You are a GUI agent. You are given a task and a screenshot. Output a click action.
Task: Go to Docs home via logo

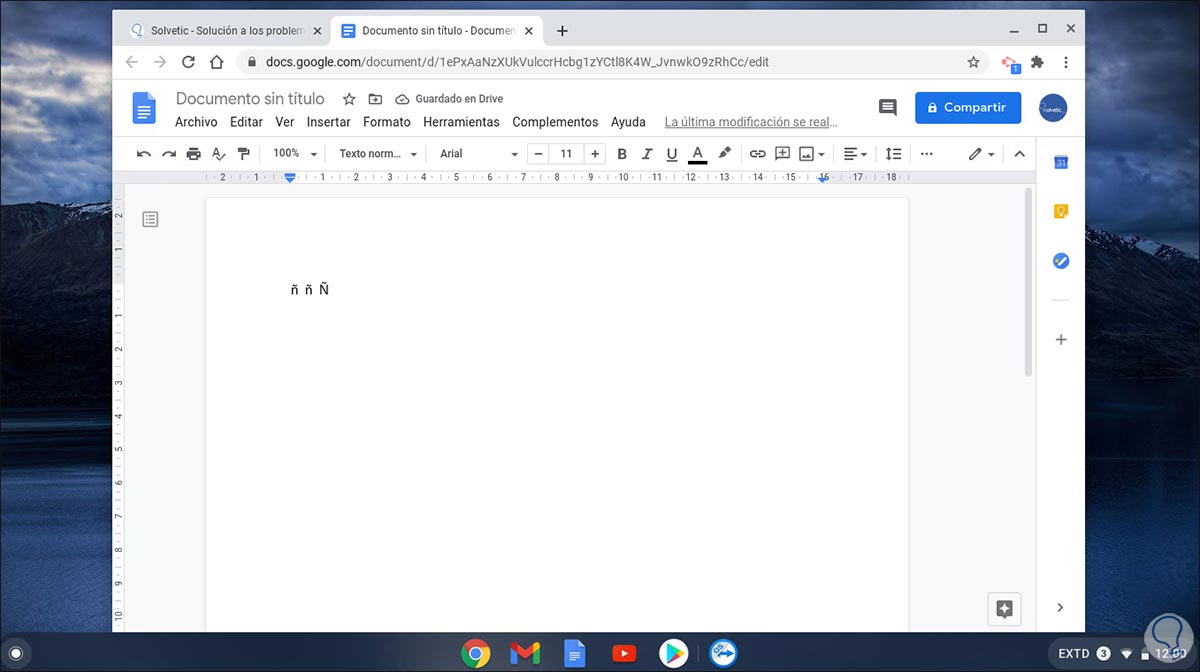(145, 108)
